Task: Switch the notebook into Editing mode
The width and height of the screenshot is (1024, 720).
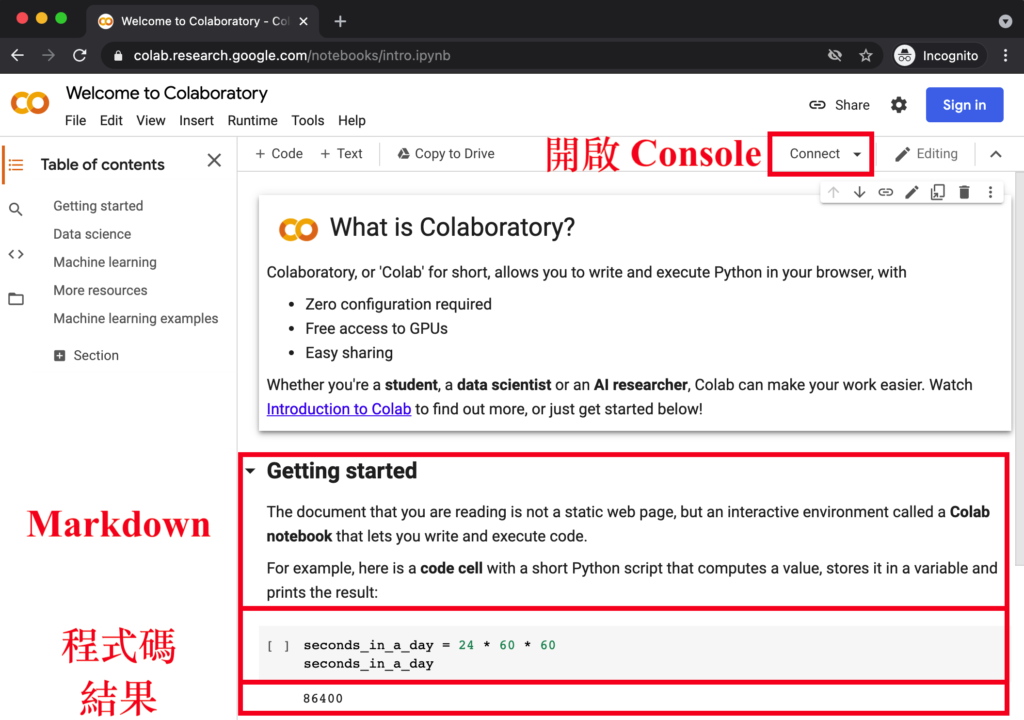Action: pyautogui.click(x=925, y=153)
